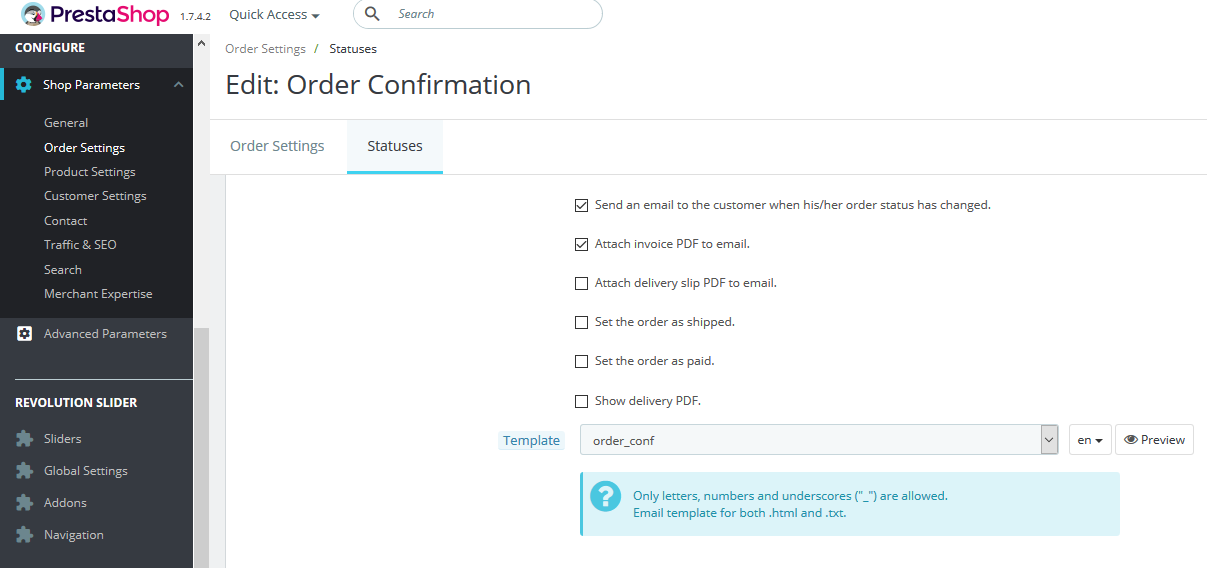
Task: Click the Advanced Parameters icon
Action: coord(25,334)
